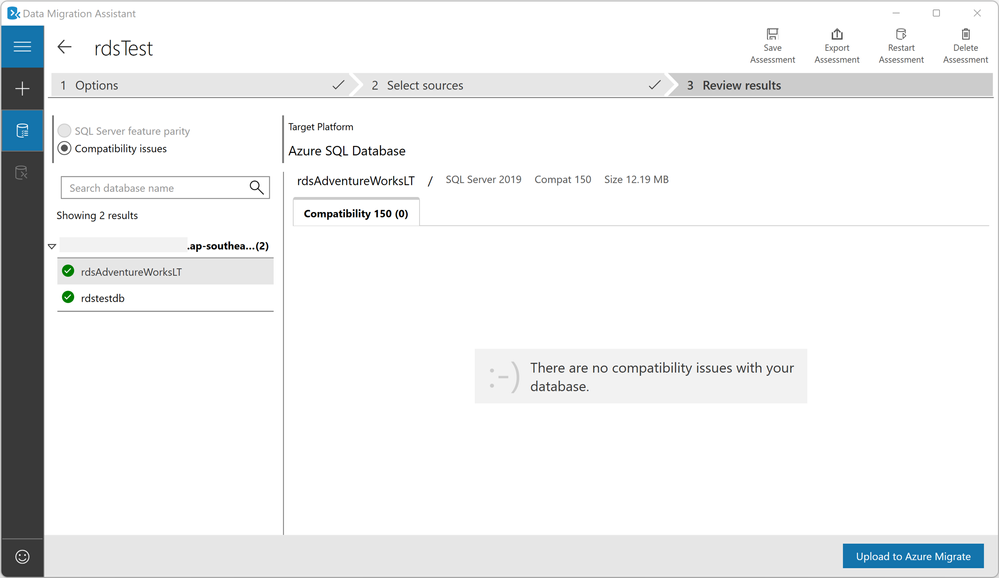
Task: Open the Migrations sidebar icon
Action: click(x=22, y=173)
